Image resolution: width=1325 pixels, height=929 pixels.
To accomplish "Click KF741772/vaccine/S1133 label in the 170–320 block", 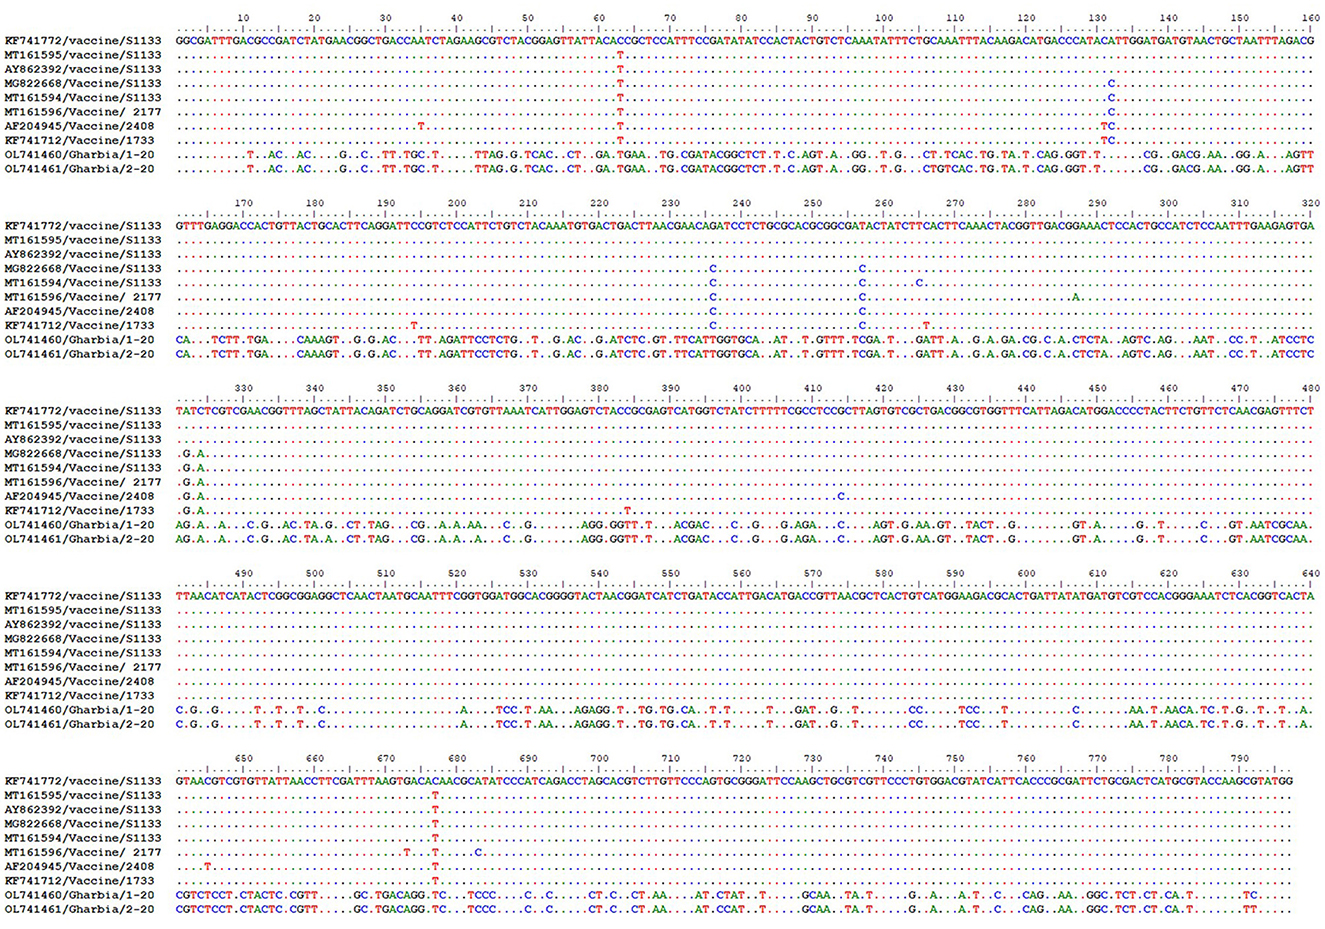I will tap(83, 226).
